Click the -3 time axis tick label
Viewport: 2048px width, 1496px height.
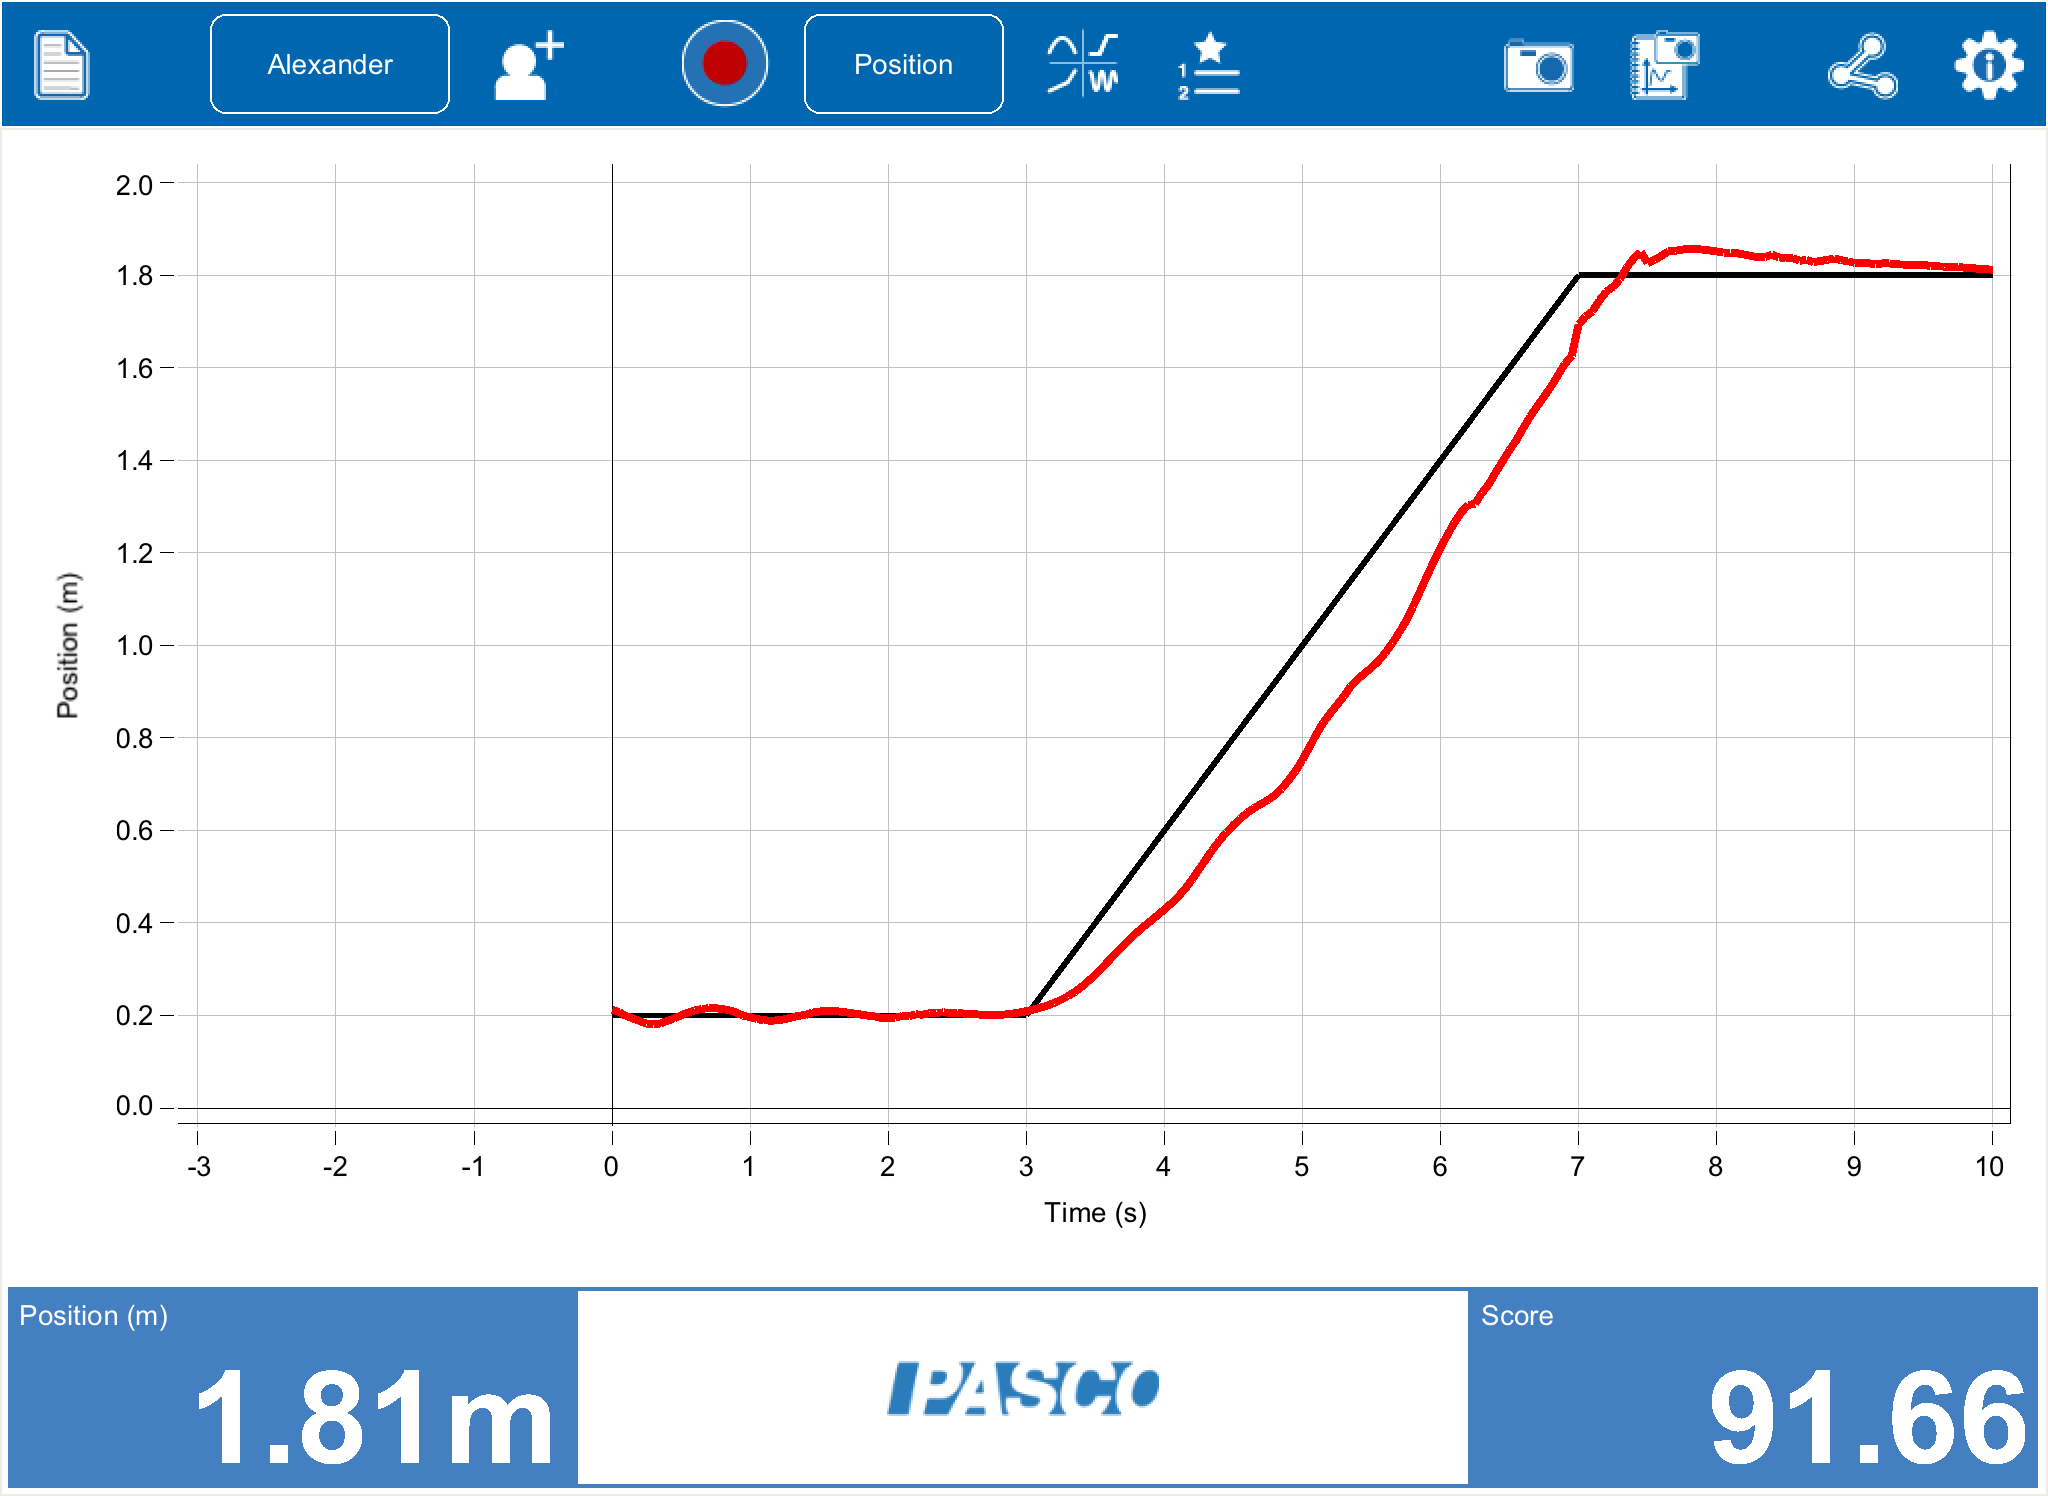[x=198, y=1166]
